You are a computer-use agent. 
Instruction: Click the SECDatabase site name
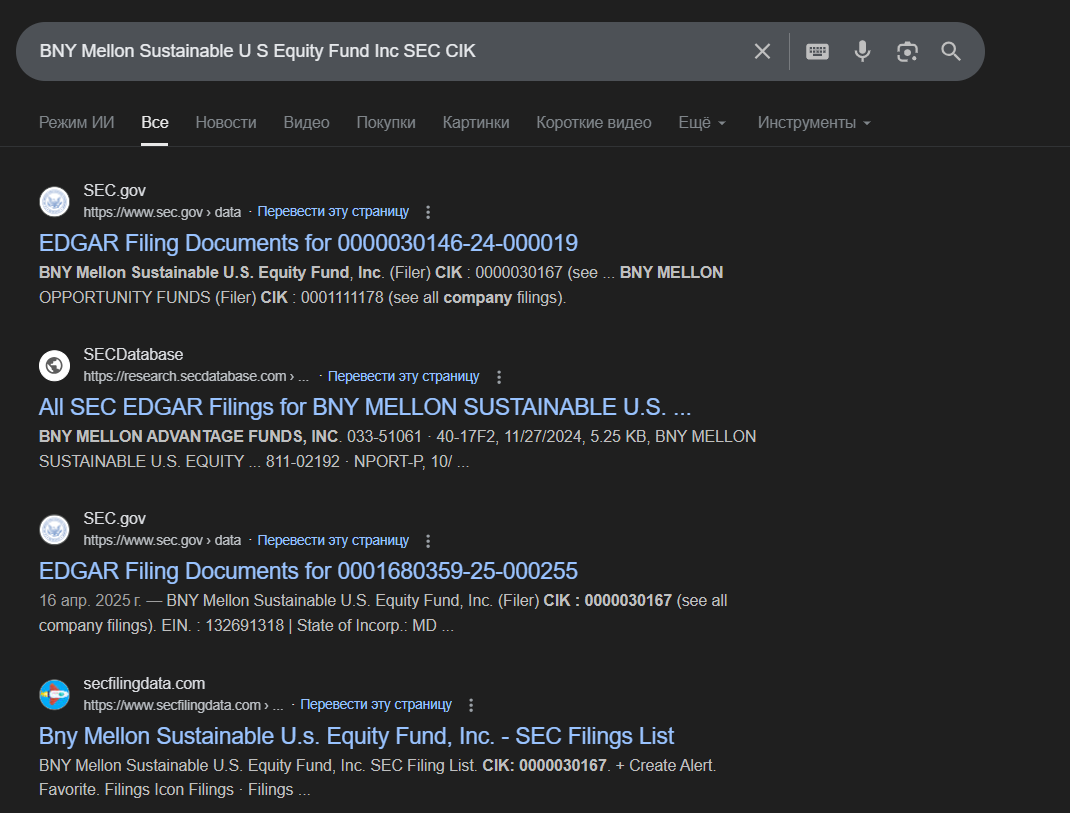133,354
